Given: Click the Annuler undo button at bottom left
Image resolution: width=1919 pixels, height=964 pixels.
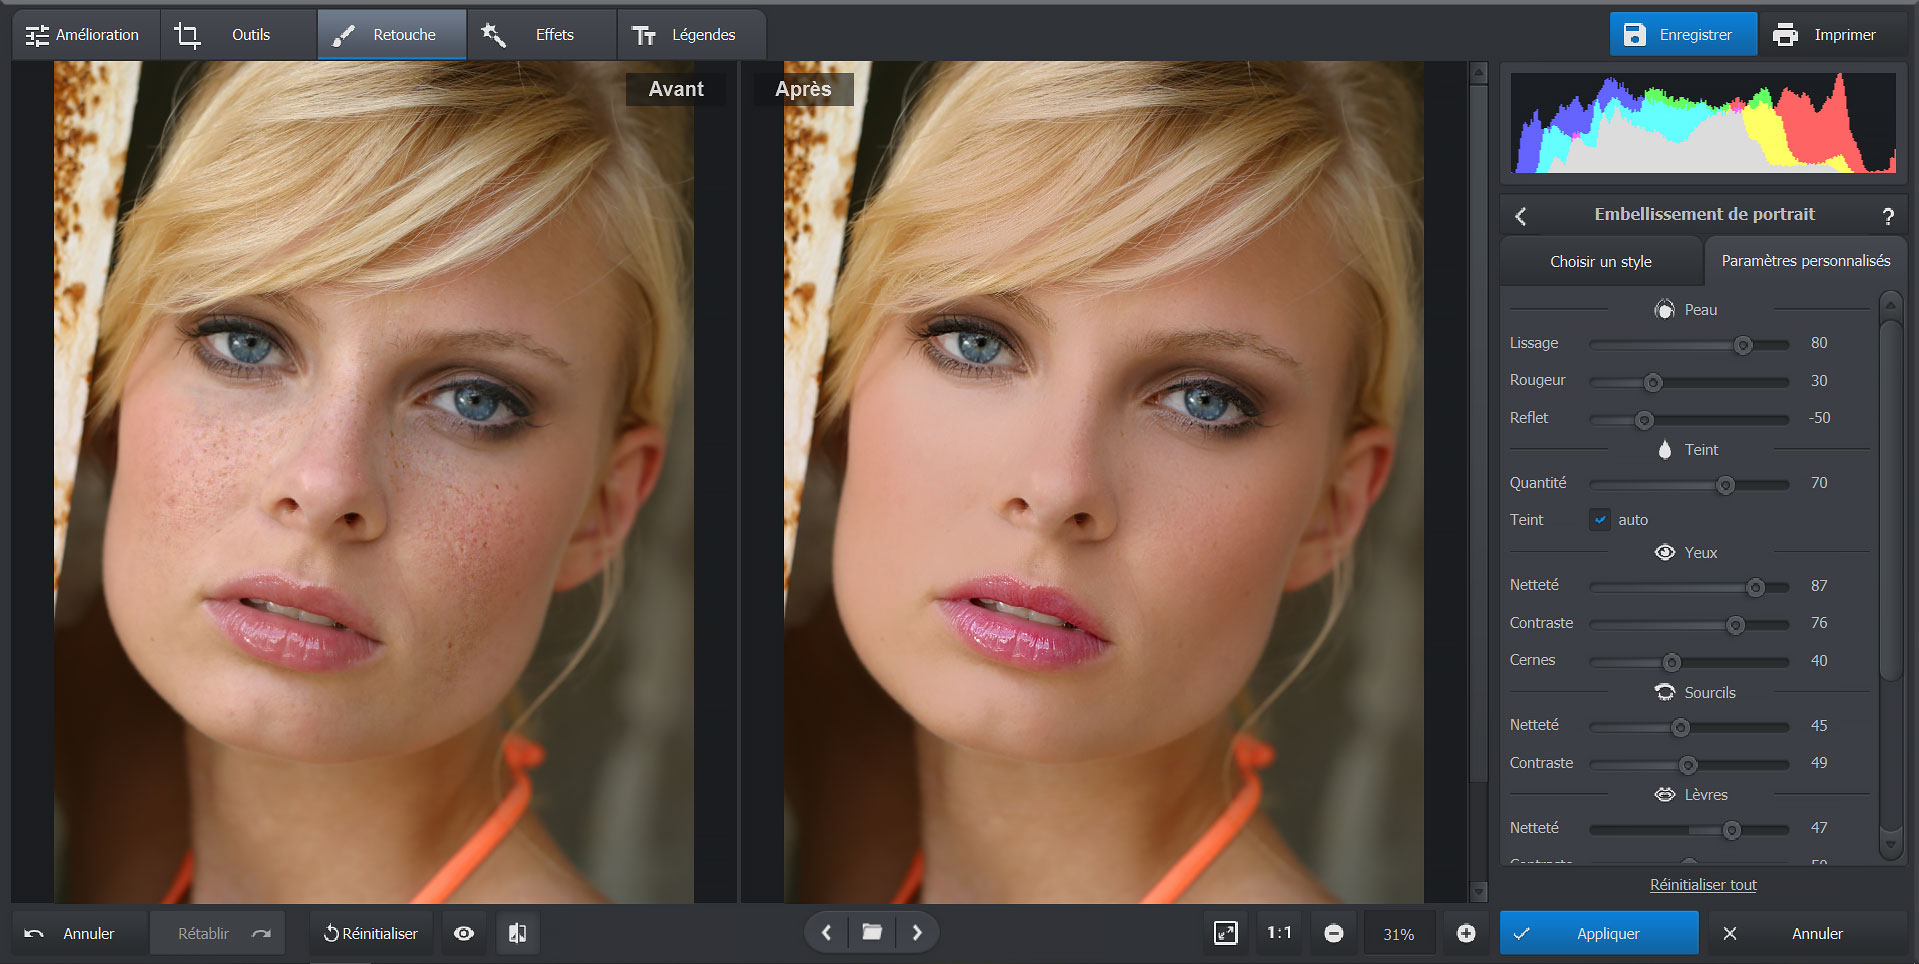Looking at the screenshot, I should [x=79, y=933].
